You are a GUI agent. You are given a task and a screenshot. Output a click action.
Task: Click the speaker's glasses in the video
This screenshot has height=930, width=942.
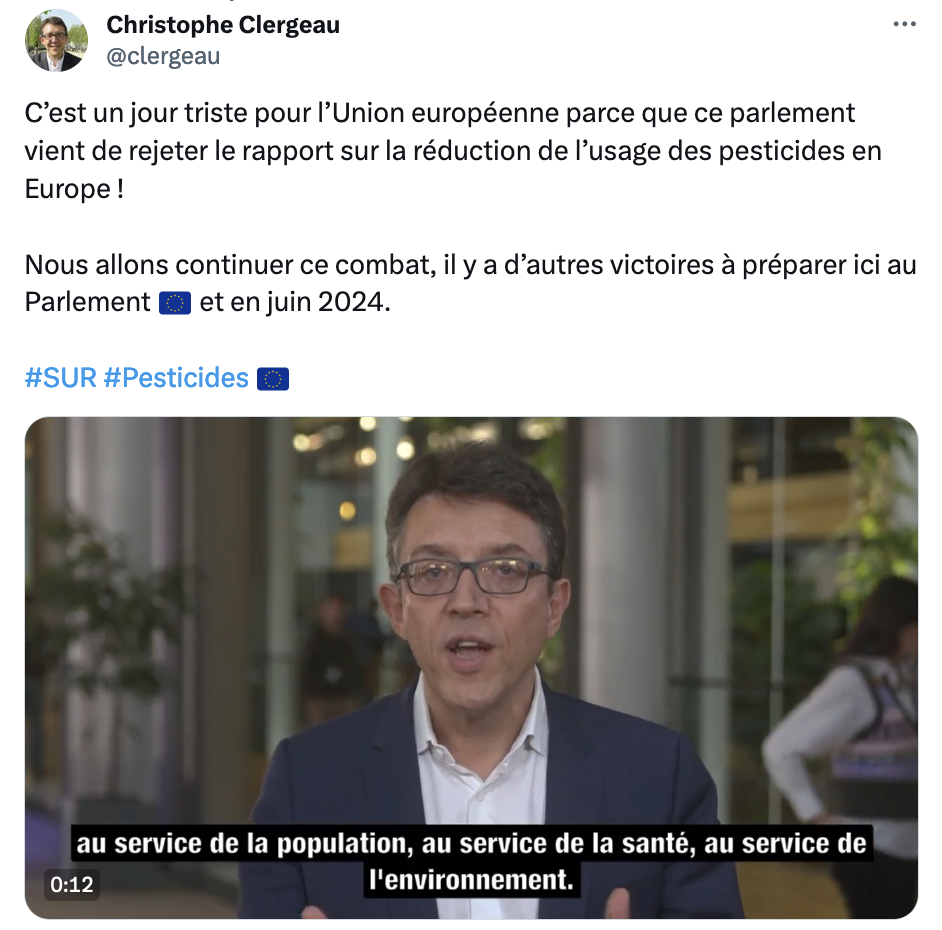point(473,577)
